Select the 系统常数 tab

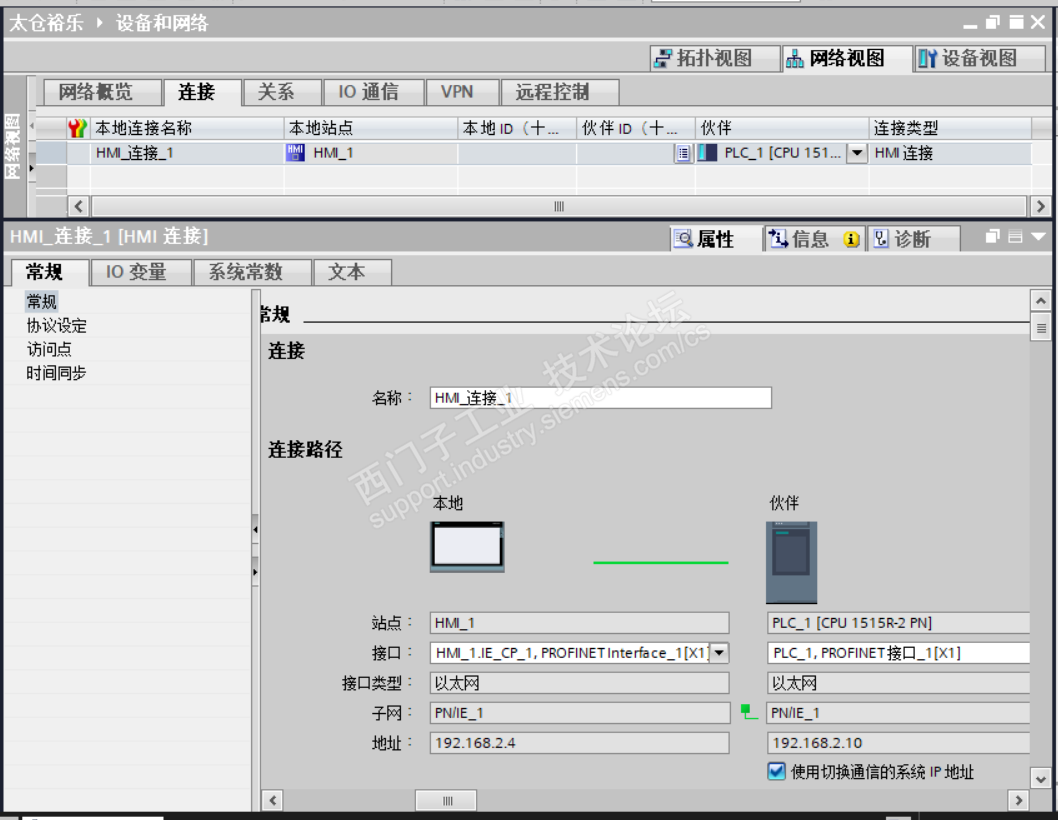[x=252, y=272]
